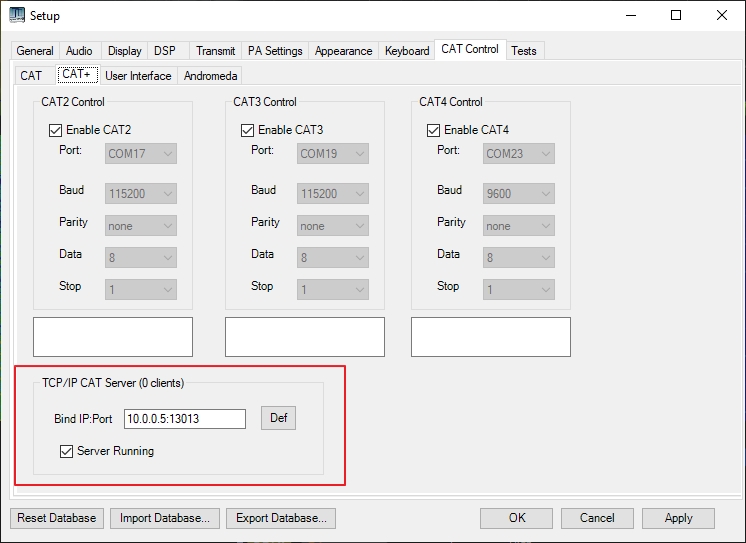746x543 pixels.
Task: Open the CAT2 Port COM17 dropdown
Action: (x=141, y=154)
